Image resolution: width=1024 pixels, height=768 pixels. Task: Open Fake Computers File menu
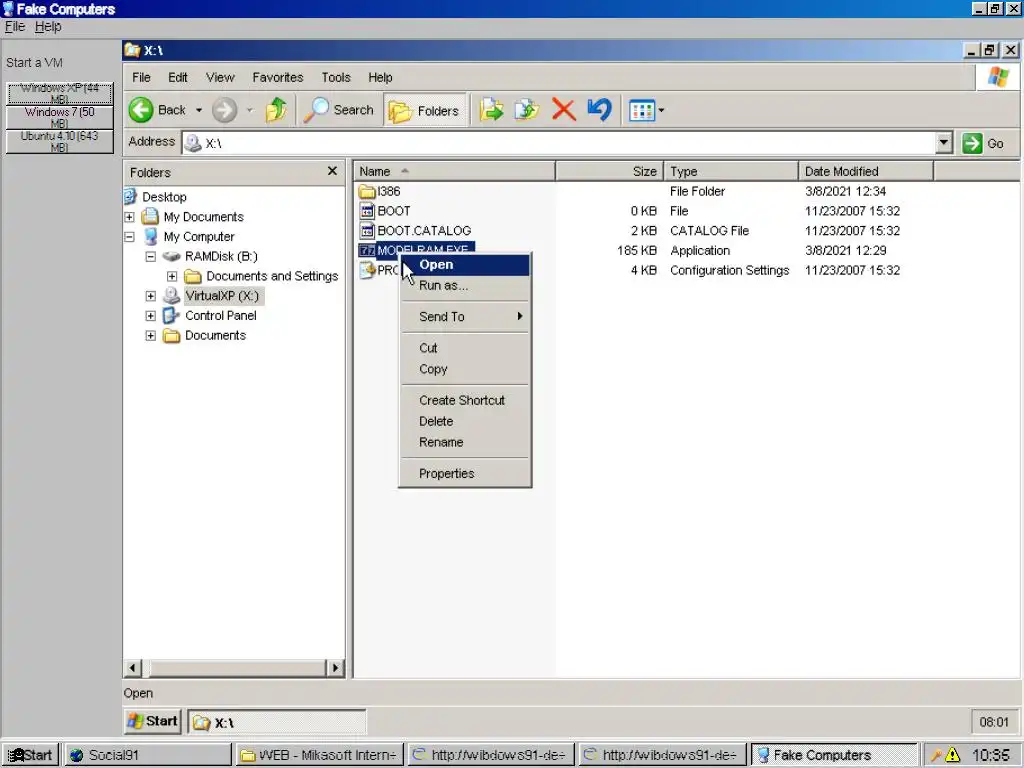tap(14, 27)
